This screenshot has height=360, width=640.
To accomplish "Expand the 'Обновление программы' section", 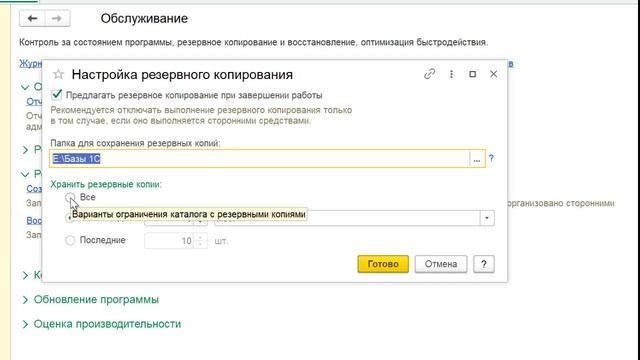I will 96,300.
